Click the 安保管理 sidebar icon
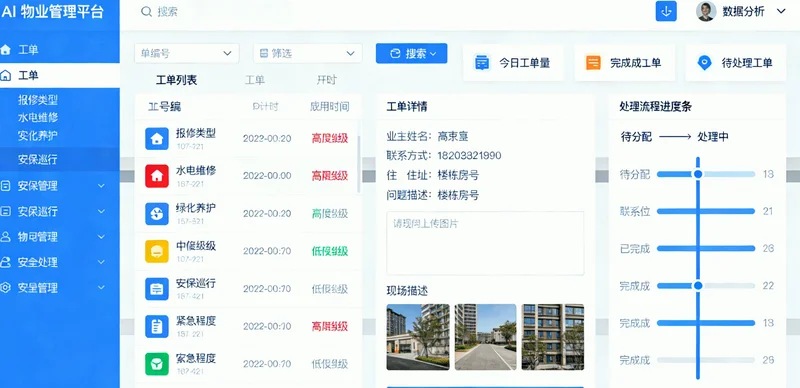Viewport: 800px width, 388px height. (6, 186)
